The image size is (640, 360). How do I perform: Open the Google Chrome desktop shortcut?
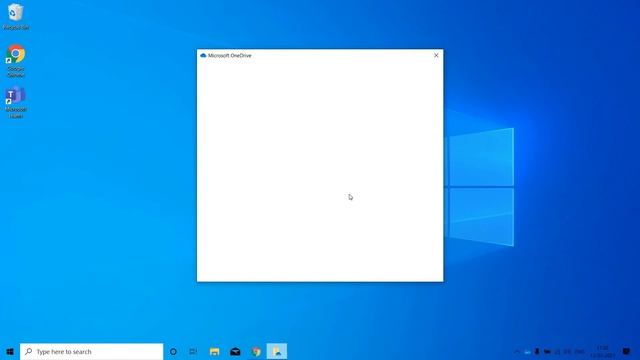tap(16, 60)
